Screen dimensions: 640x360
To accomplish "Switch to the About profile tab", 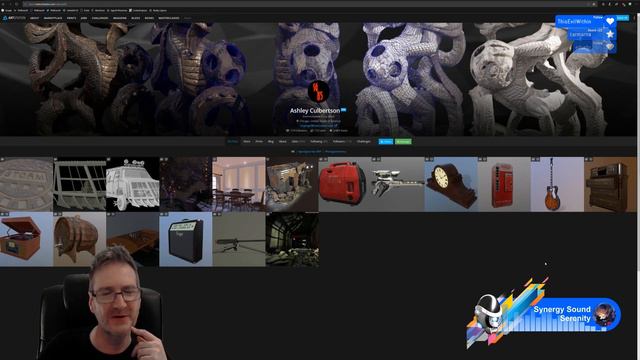I will tap(282, 142).
